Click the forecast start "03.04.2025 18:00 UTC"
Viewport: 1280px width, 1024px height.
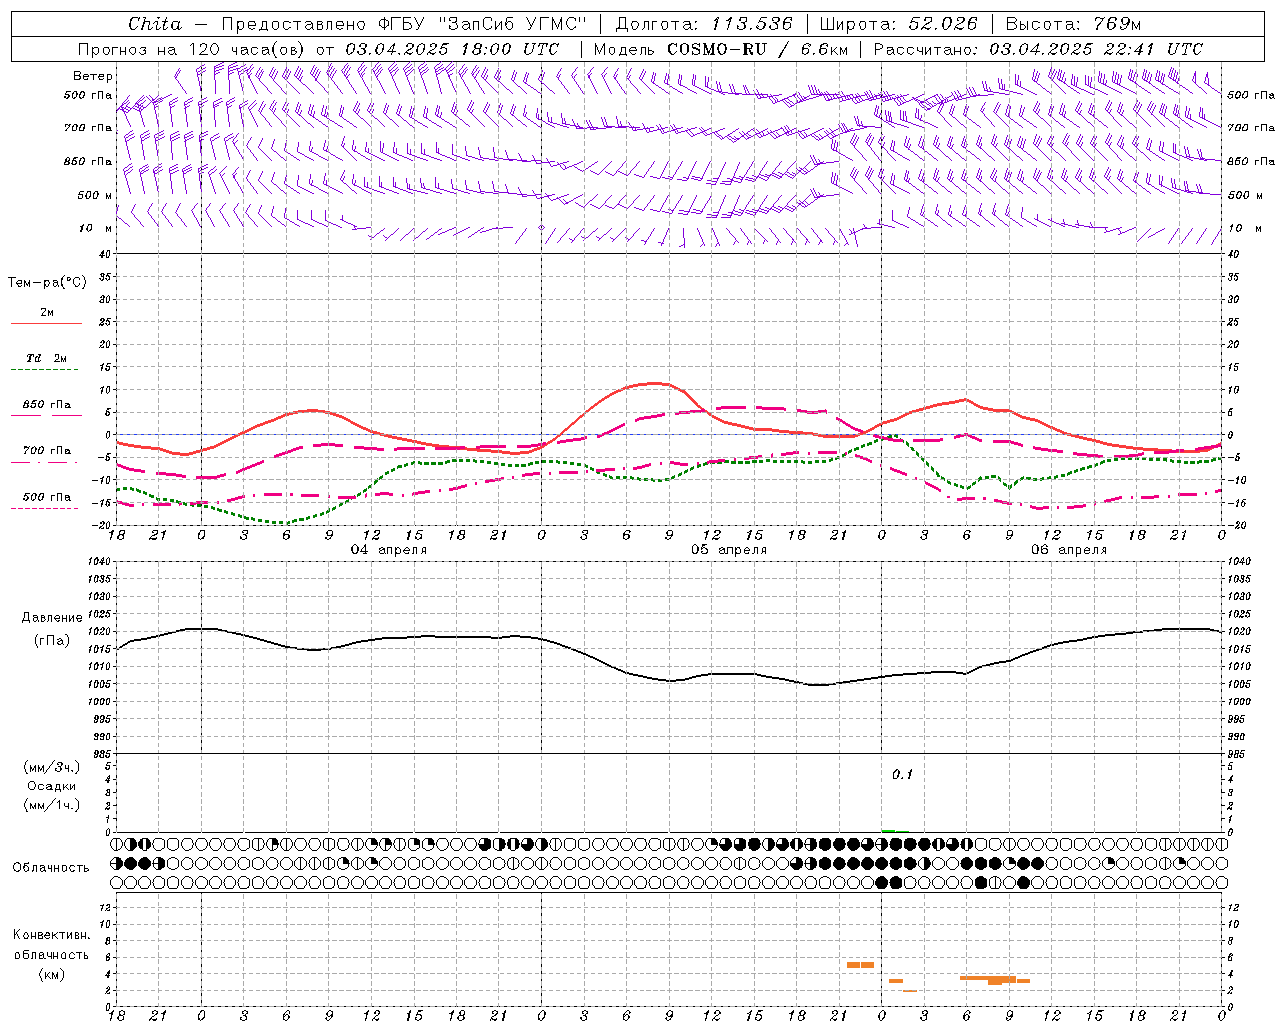[x=452, y=49]
